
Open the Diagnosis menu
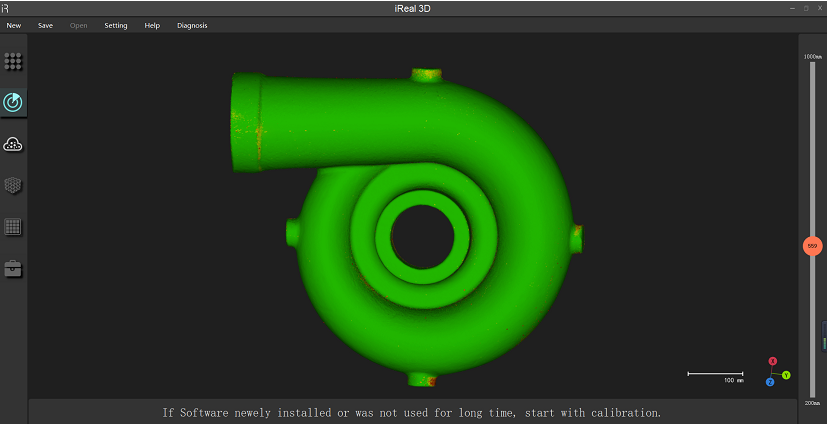(x=192, y=25)
